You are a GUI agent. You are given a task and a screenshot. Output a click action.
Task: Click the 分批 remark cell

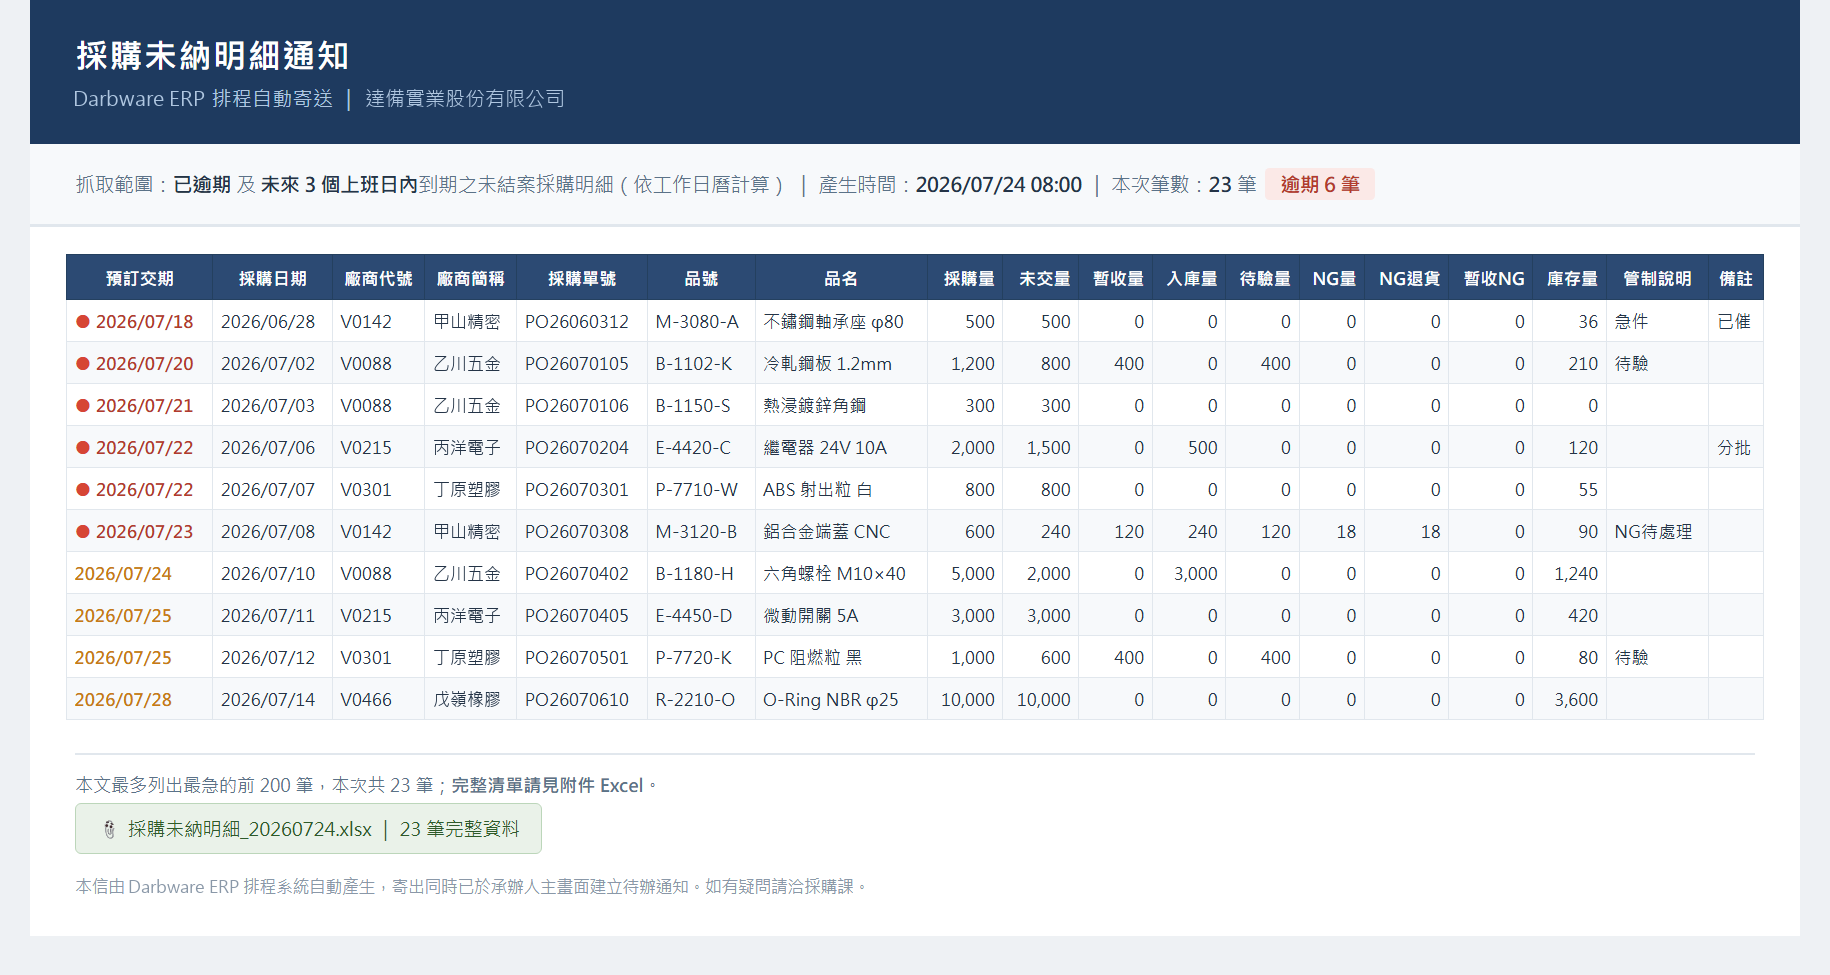coord(1734,448)
